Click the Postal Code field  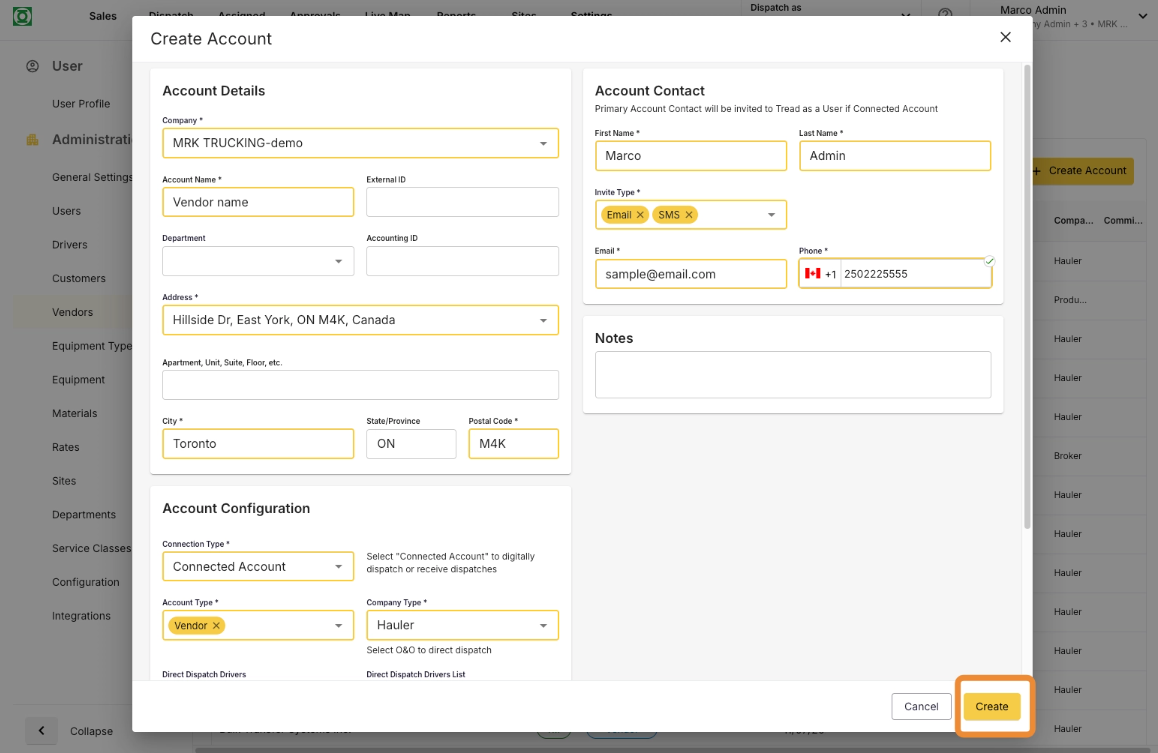513,444
